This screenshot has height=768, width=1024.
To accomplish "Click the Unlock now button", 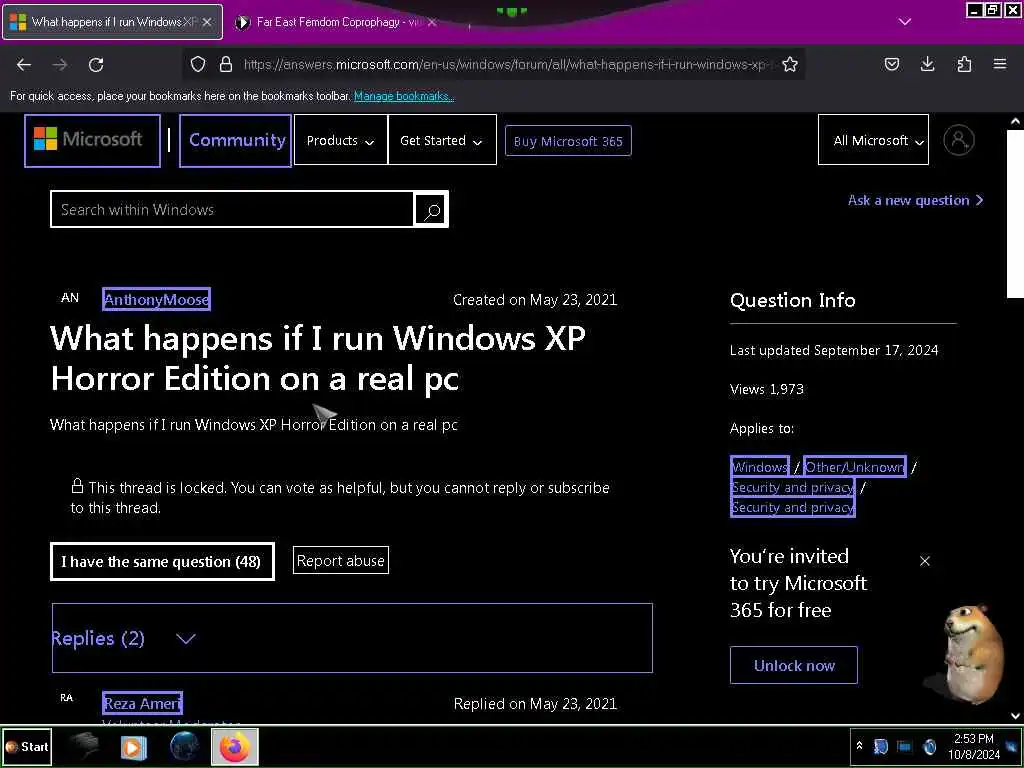I will point(793,665).
